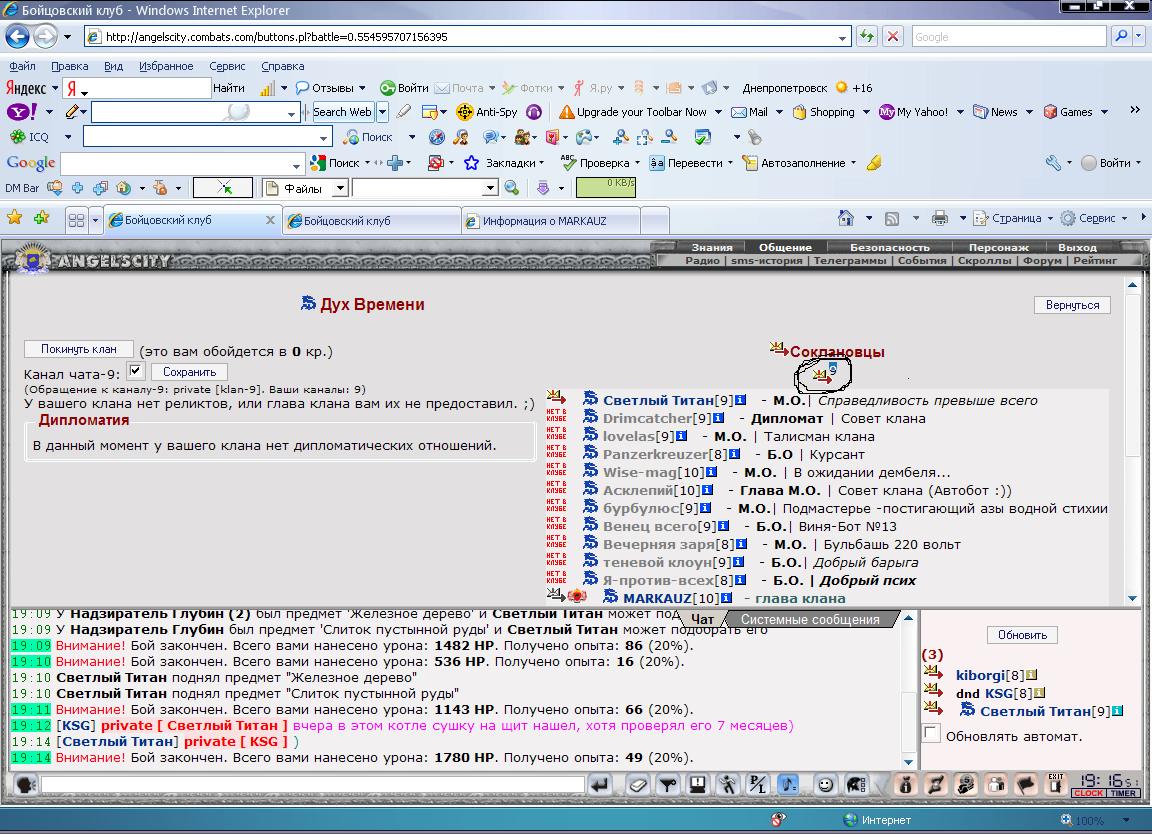The width and height of the screenshot is (1152, 834).
Task: Click the eraser clear-chat icon
Action: (638, 785)
